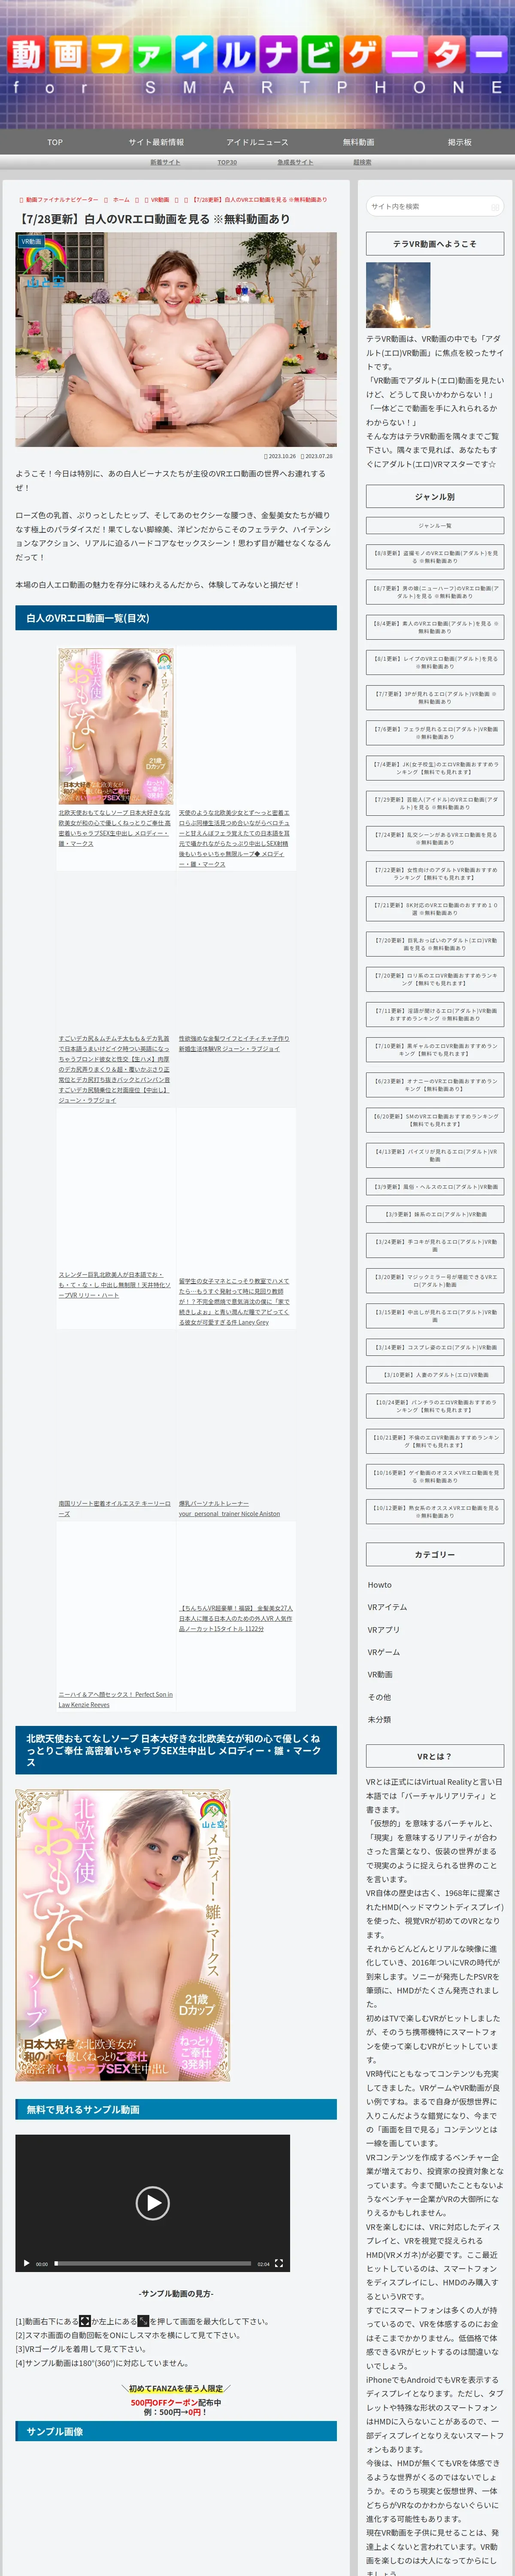Open the first thumbnail in the contents list
This screenshot has height=2576, width=515.
click(115, 726)
